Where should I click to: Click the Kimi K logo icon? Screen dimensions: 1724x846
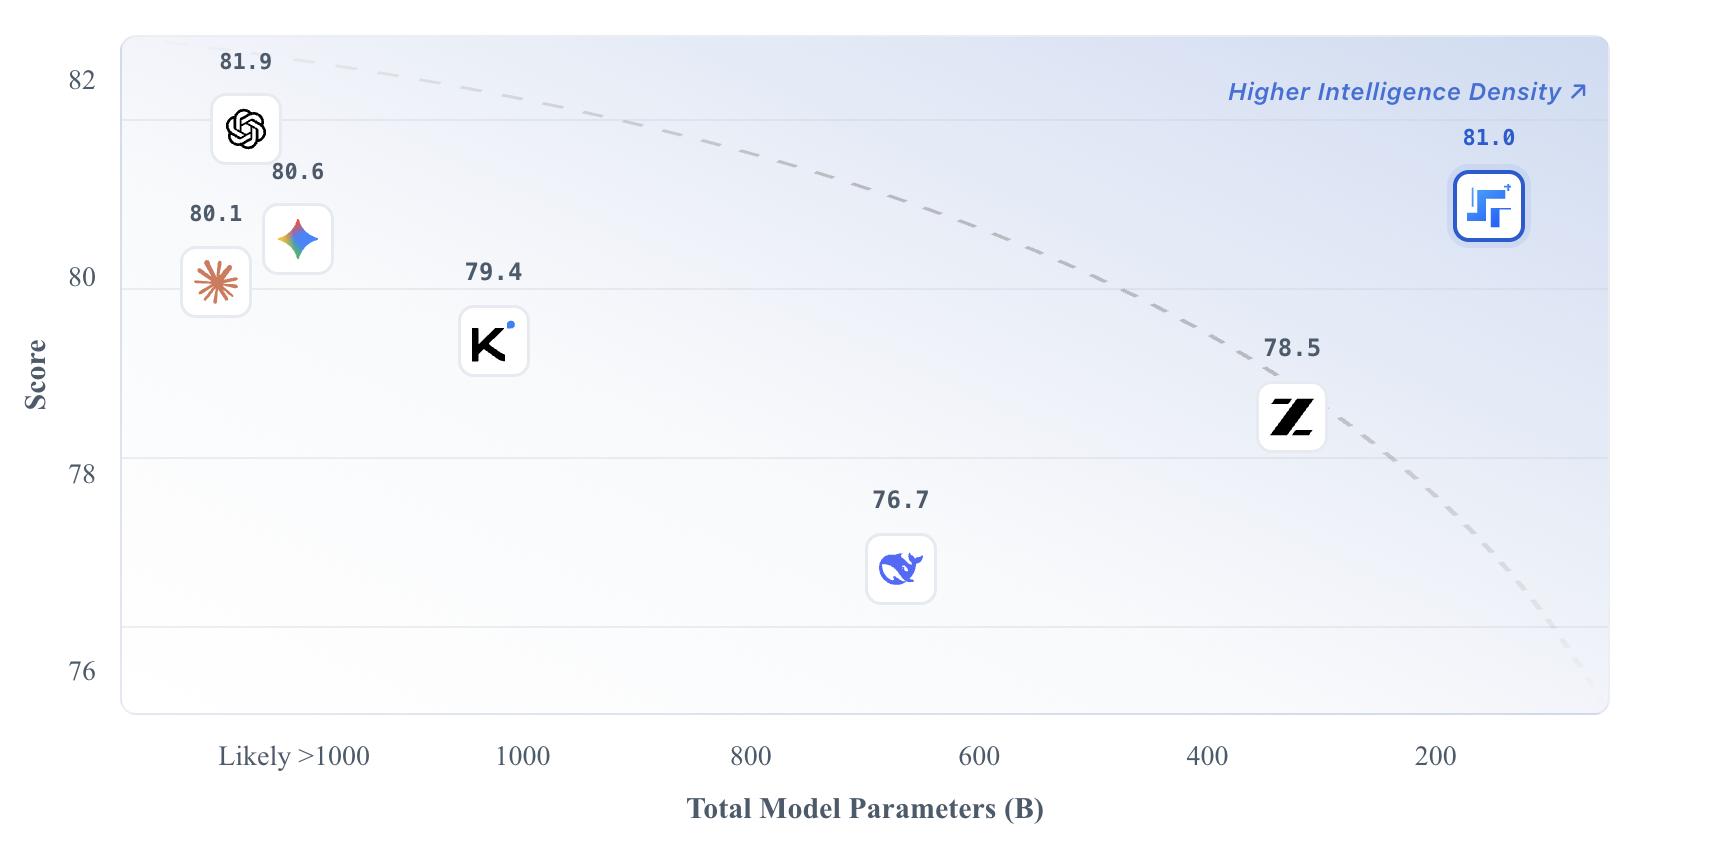coord(493,342)
